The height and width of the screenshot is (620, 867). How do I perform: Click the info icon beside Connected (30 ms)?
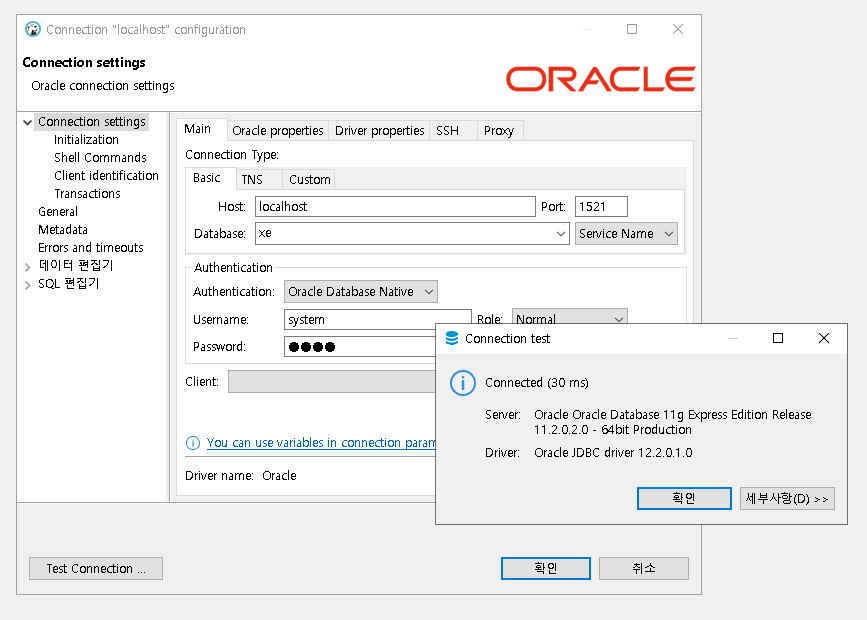(x=463, y=383)
